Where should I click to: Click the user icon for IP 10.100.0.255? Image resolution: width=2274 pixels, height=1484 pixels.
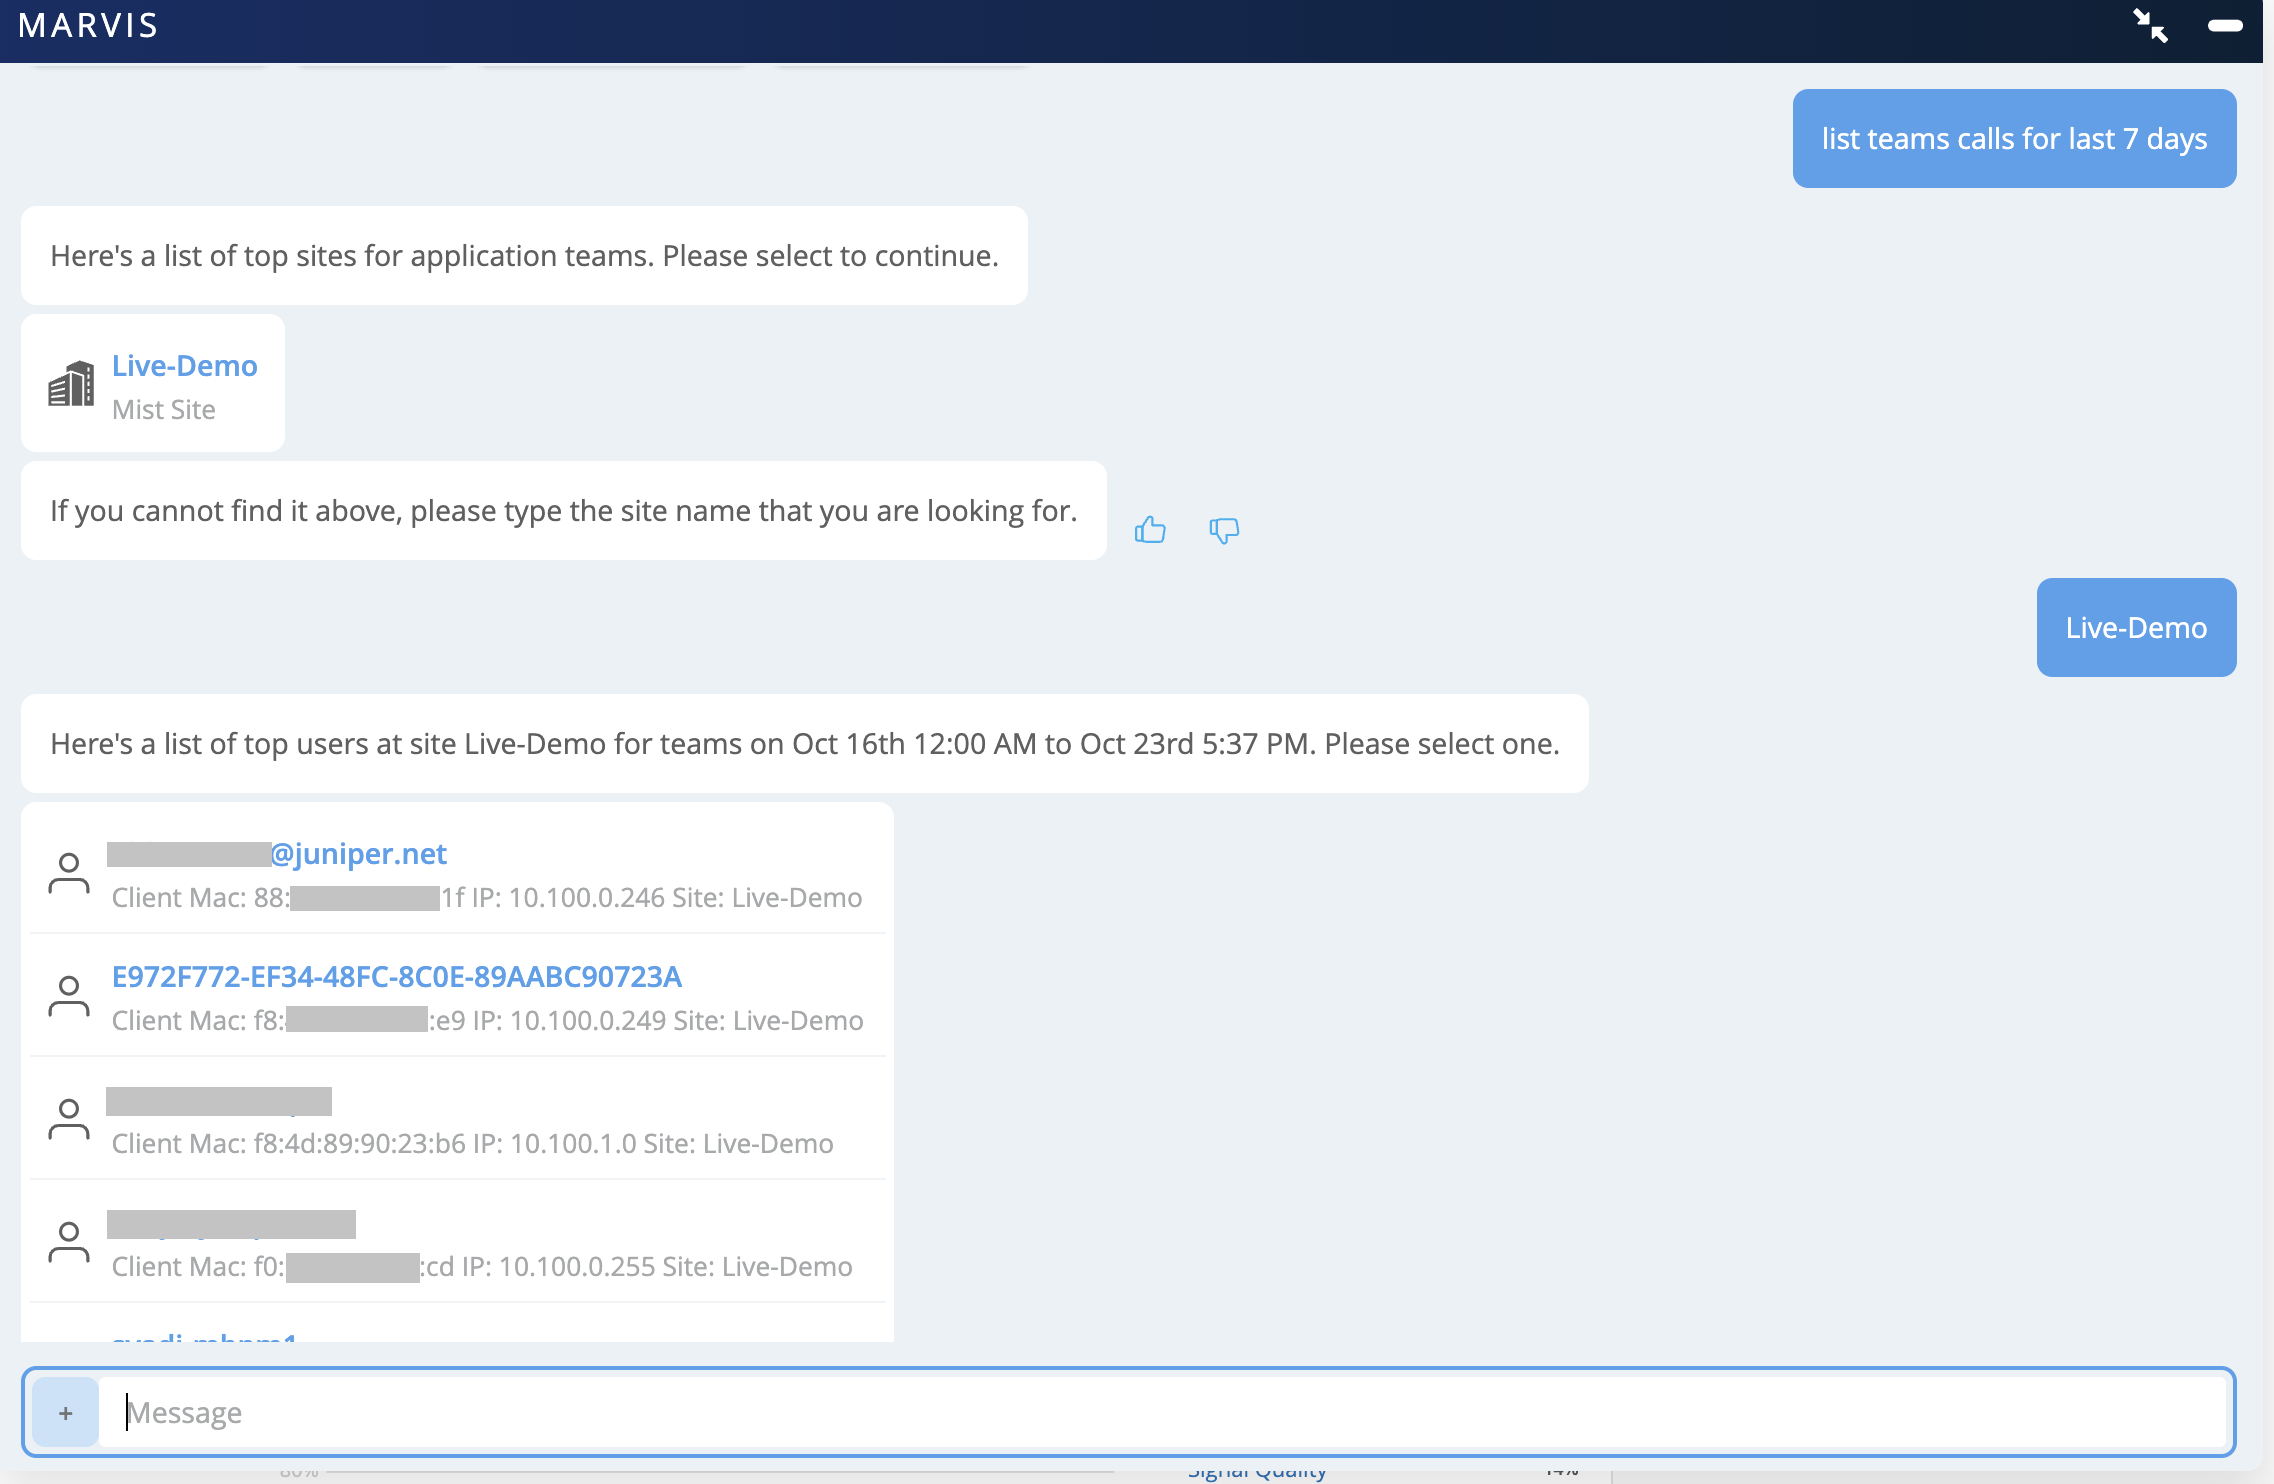(69, 1243)
